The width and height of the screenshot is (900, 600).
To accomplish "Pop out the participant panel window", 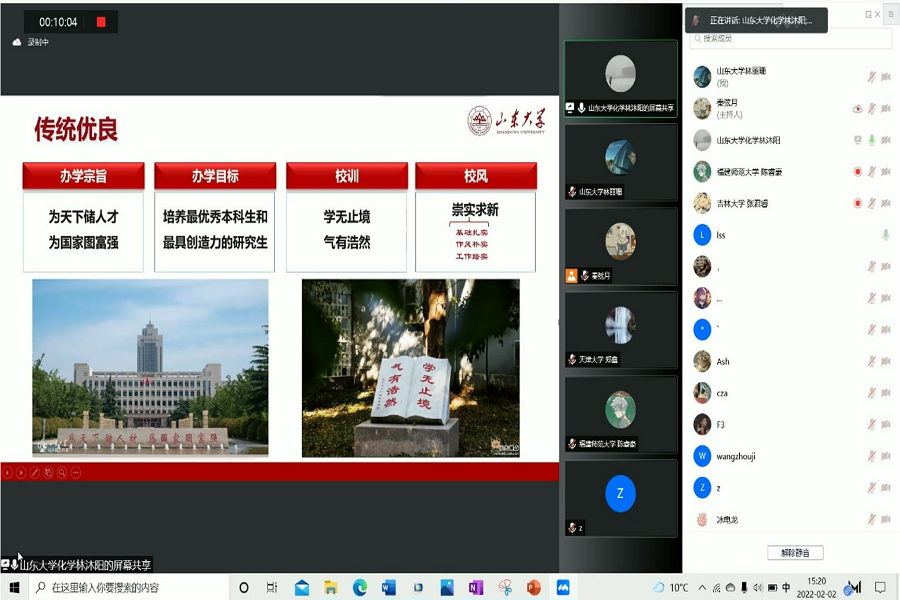I will [x=868, y=14].
